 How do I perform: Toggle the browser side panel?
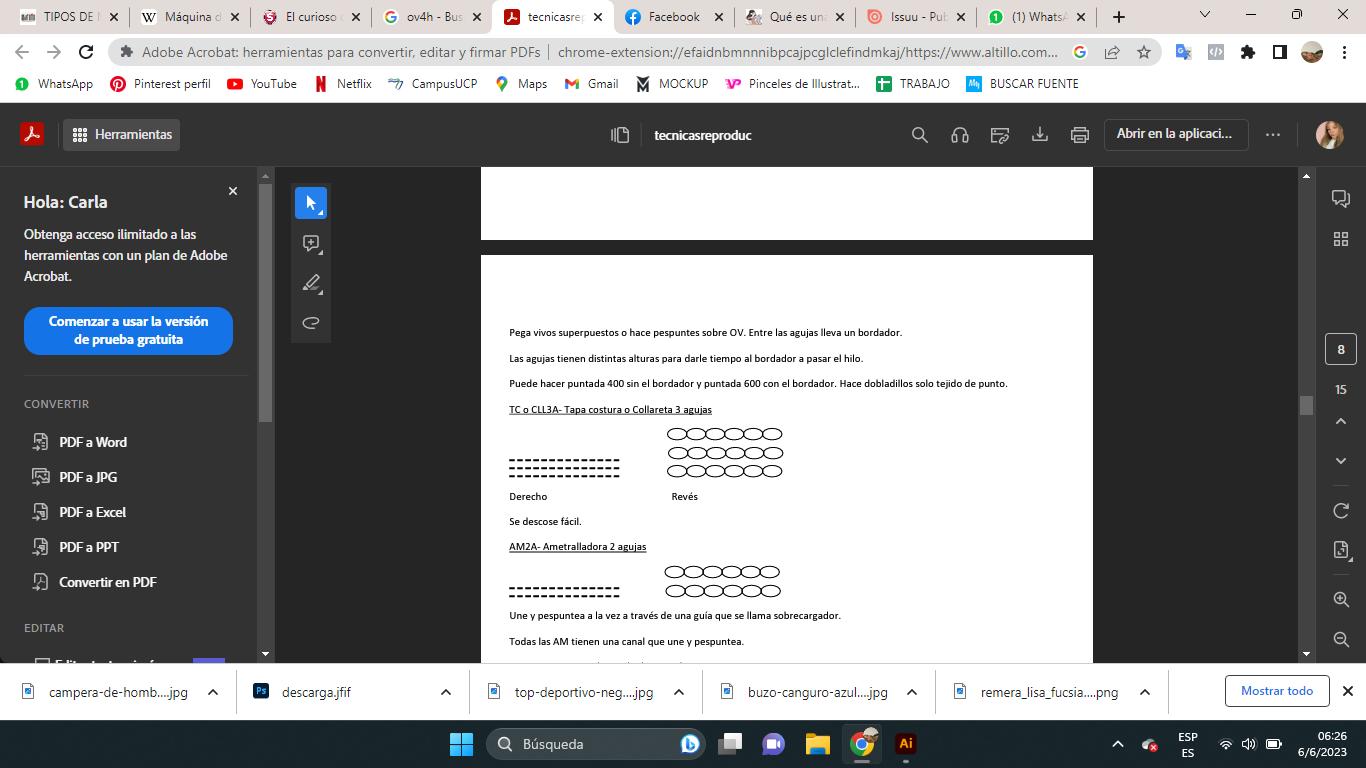1280,52
